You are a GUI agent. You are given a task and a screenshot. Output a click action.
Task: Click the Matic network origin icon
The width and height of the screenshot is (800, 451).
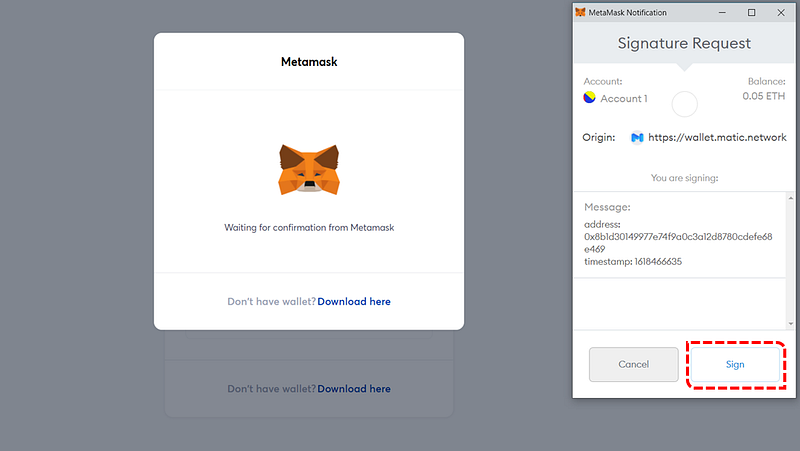coord(637,138)
